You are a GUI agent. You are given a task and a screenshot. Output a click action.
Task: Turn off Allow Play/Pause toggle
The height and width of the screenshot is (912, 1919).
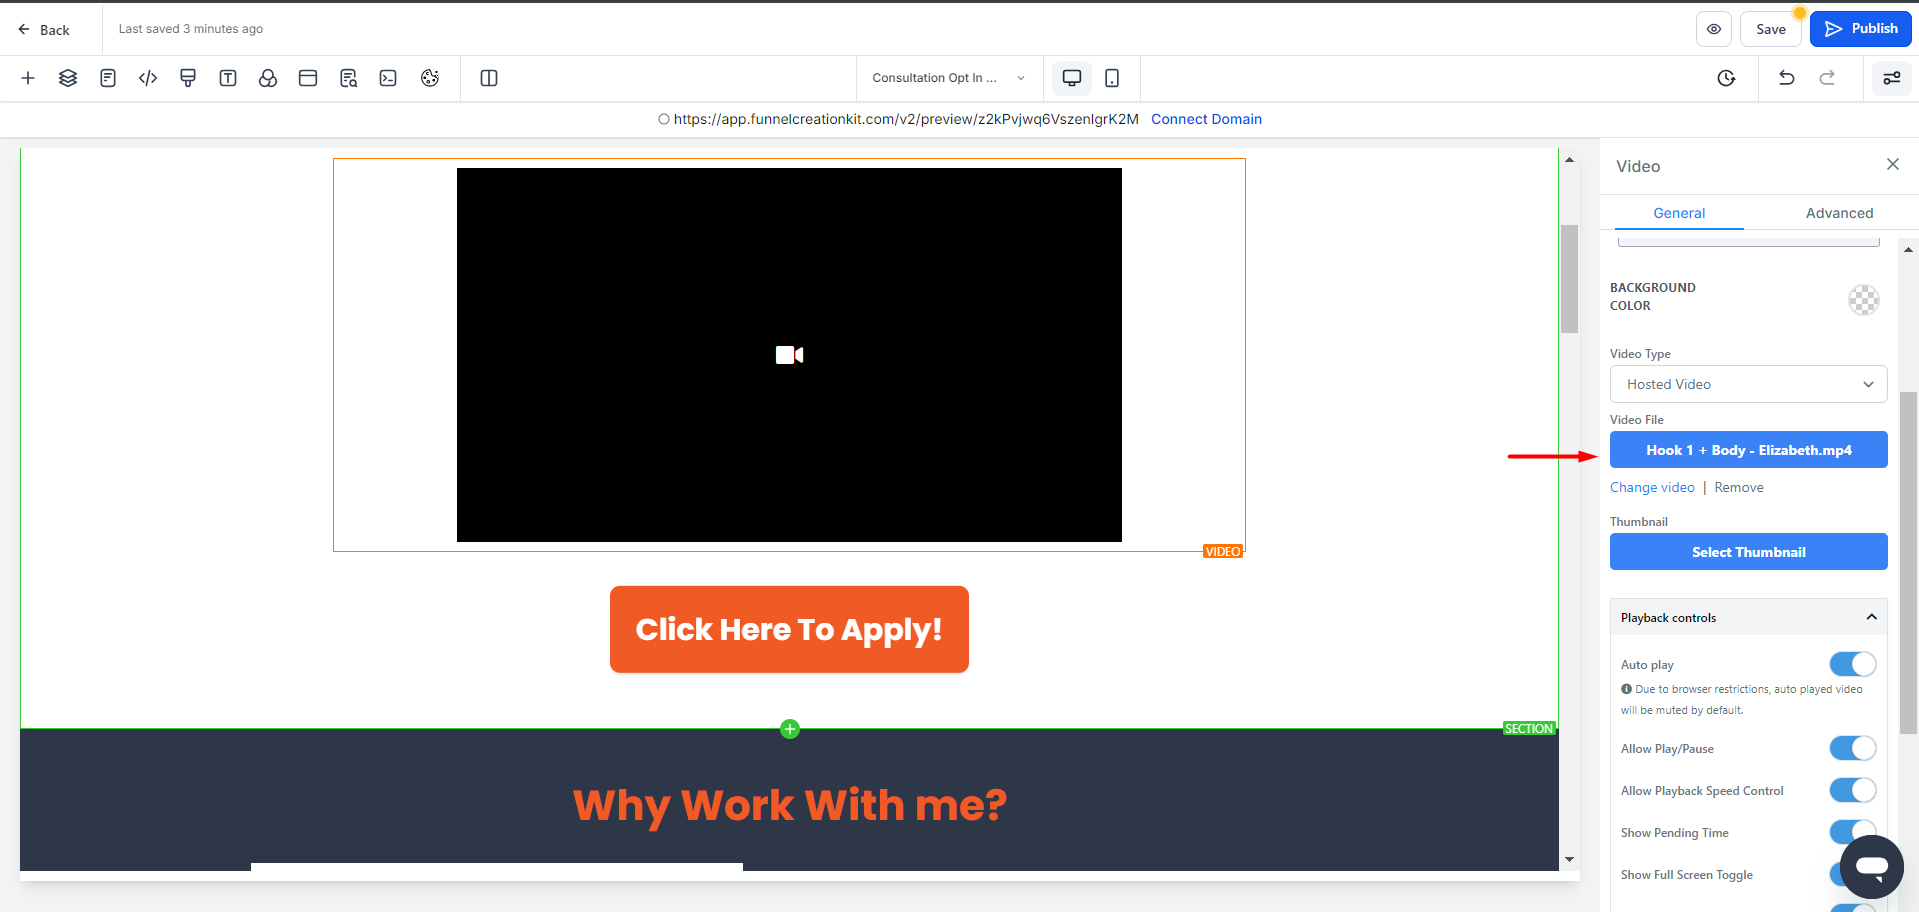[x=1852, y=749]
